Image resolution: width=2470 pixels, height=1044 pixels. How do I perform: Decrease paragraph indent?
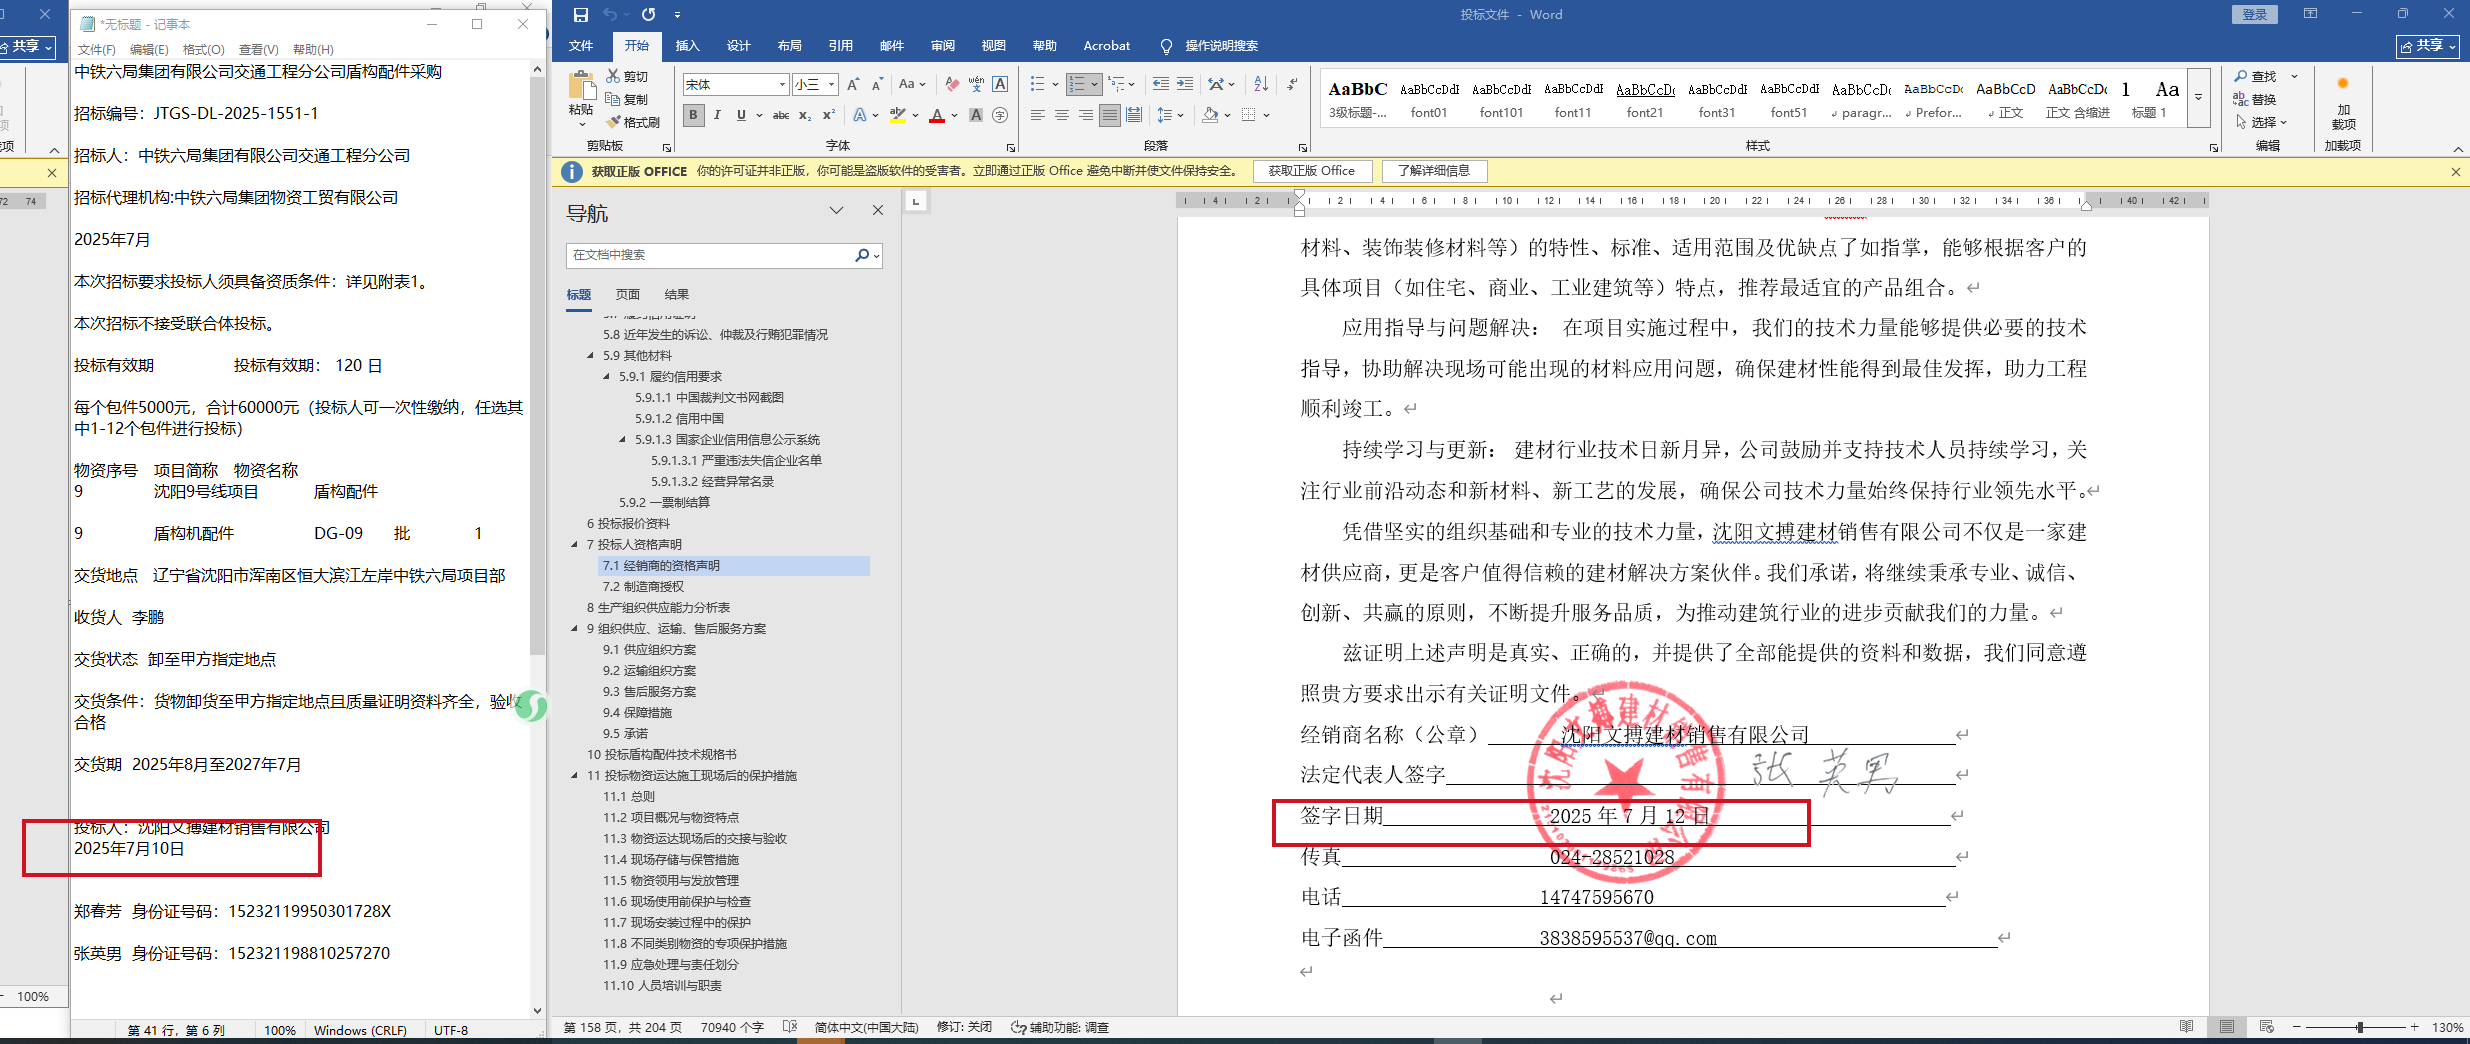pos(1161,85)
